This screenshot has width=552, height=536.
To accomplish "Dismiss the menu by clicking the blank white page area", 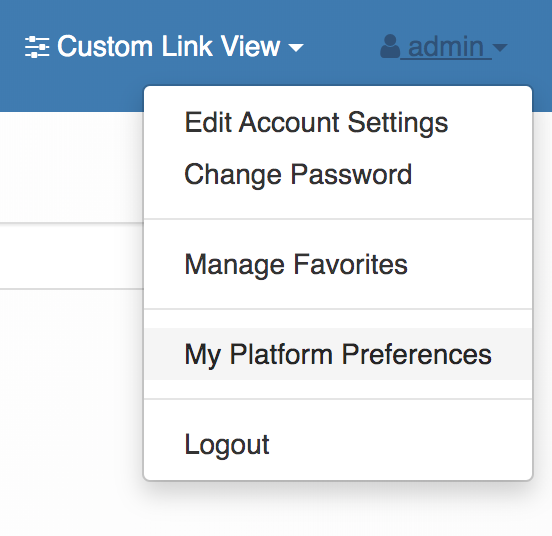I will 70,405.
